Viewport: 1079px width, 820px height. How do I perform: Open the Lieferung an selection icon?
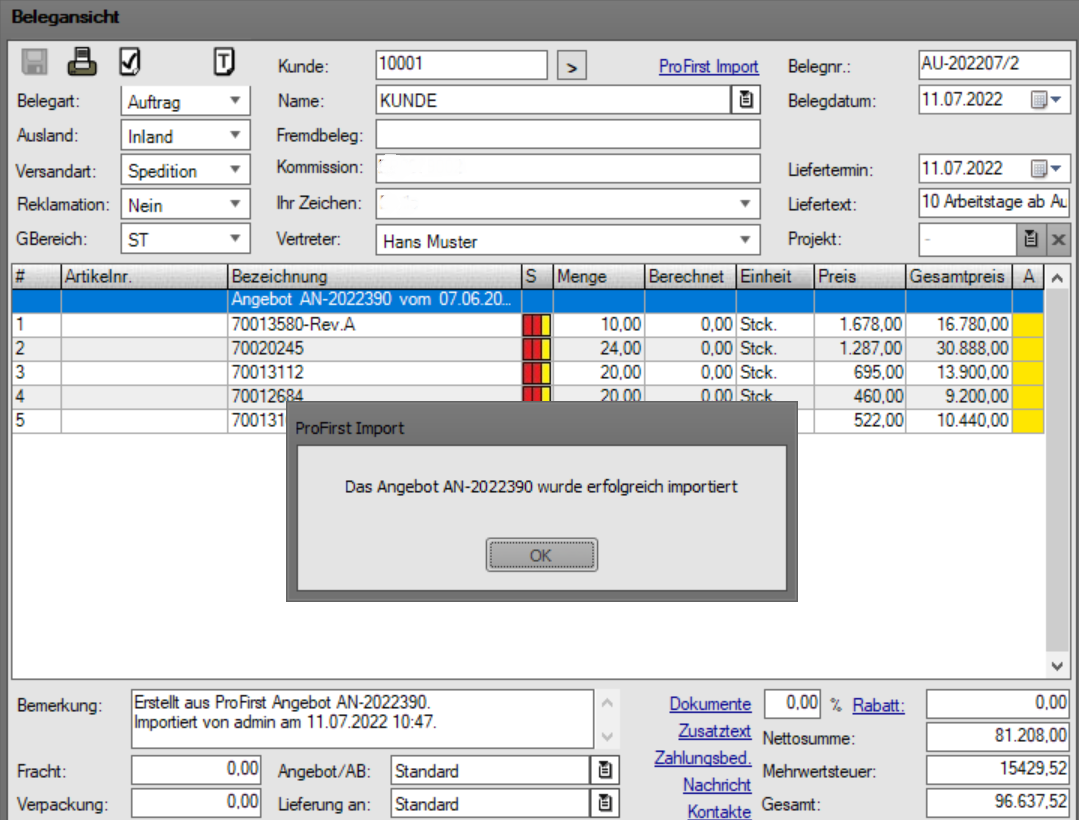point(605,803)
